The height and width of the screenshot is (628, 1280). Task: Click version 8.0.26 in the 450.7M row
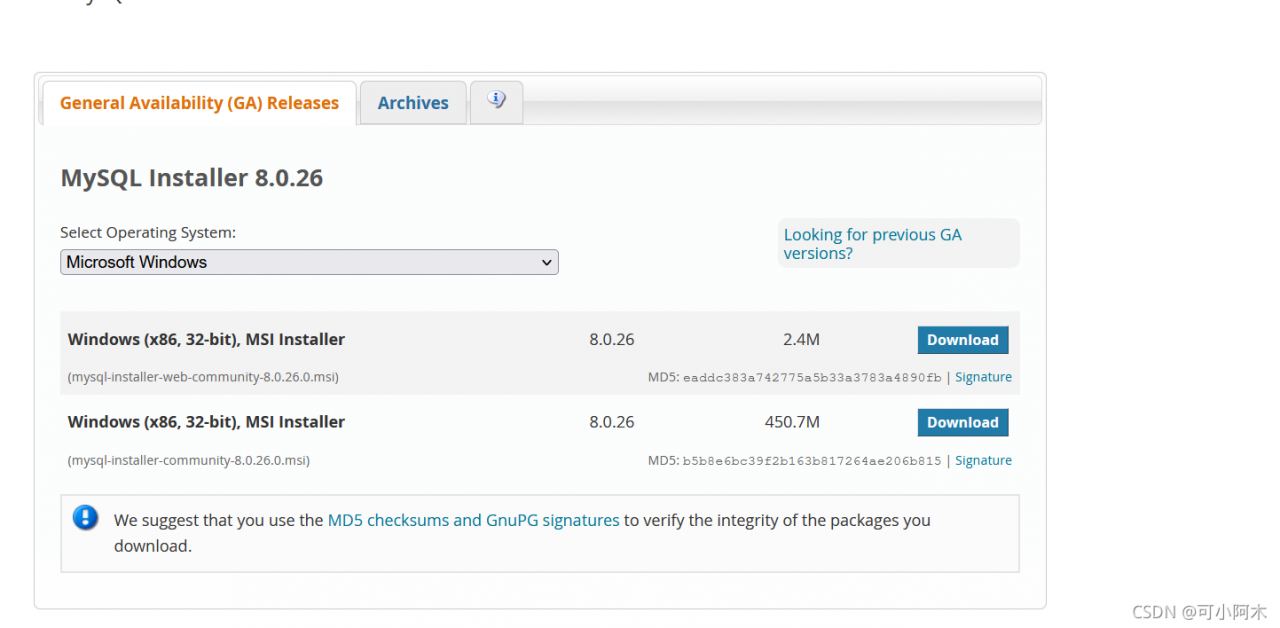(x=612, y=422)
